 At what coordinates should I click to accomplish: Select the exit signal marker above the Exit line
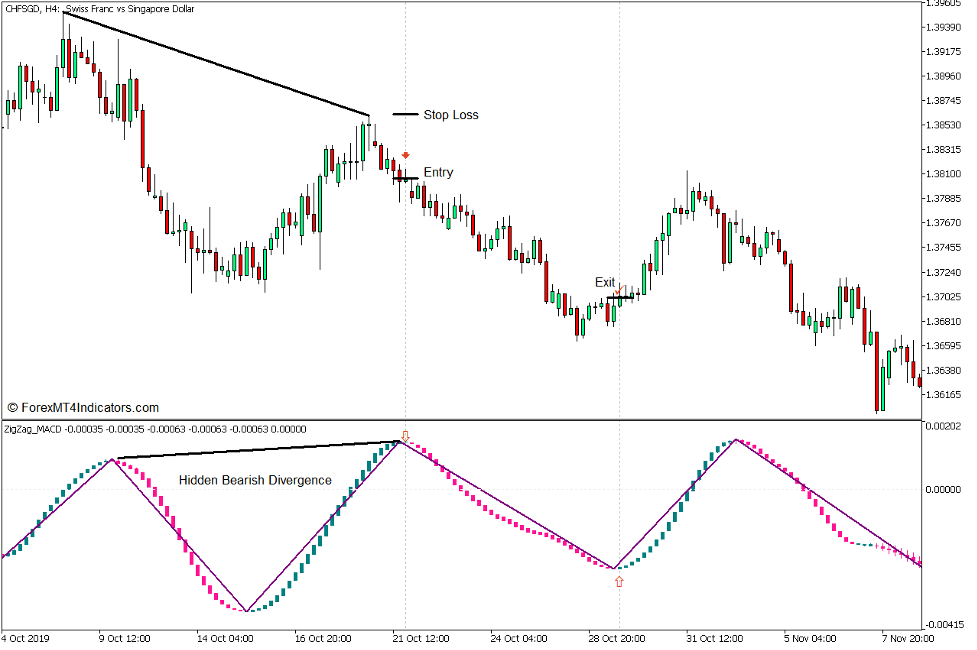pos(620,290)
